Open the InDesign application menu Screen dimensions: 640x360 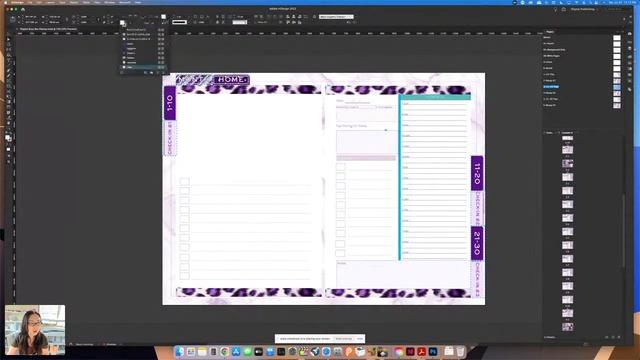tap(17, 2)
